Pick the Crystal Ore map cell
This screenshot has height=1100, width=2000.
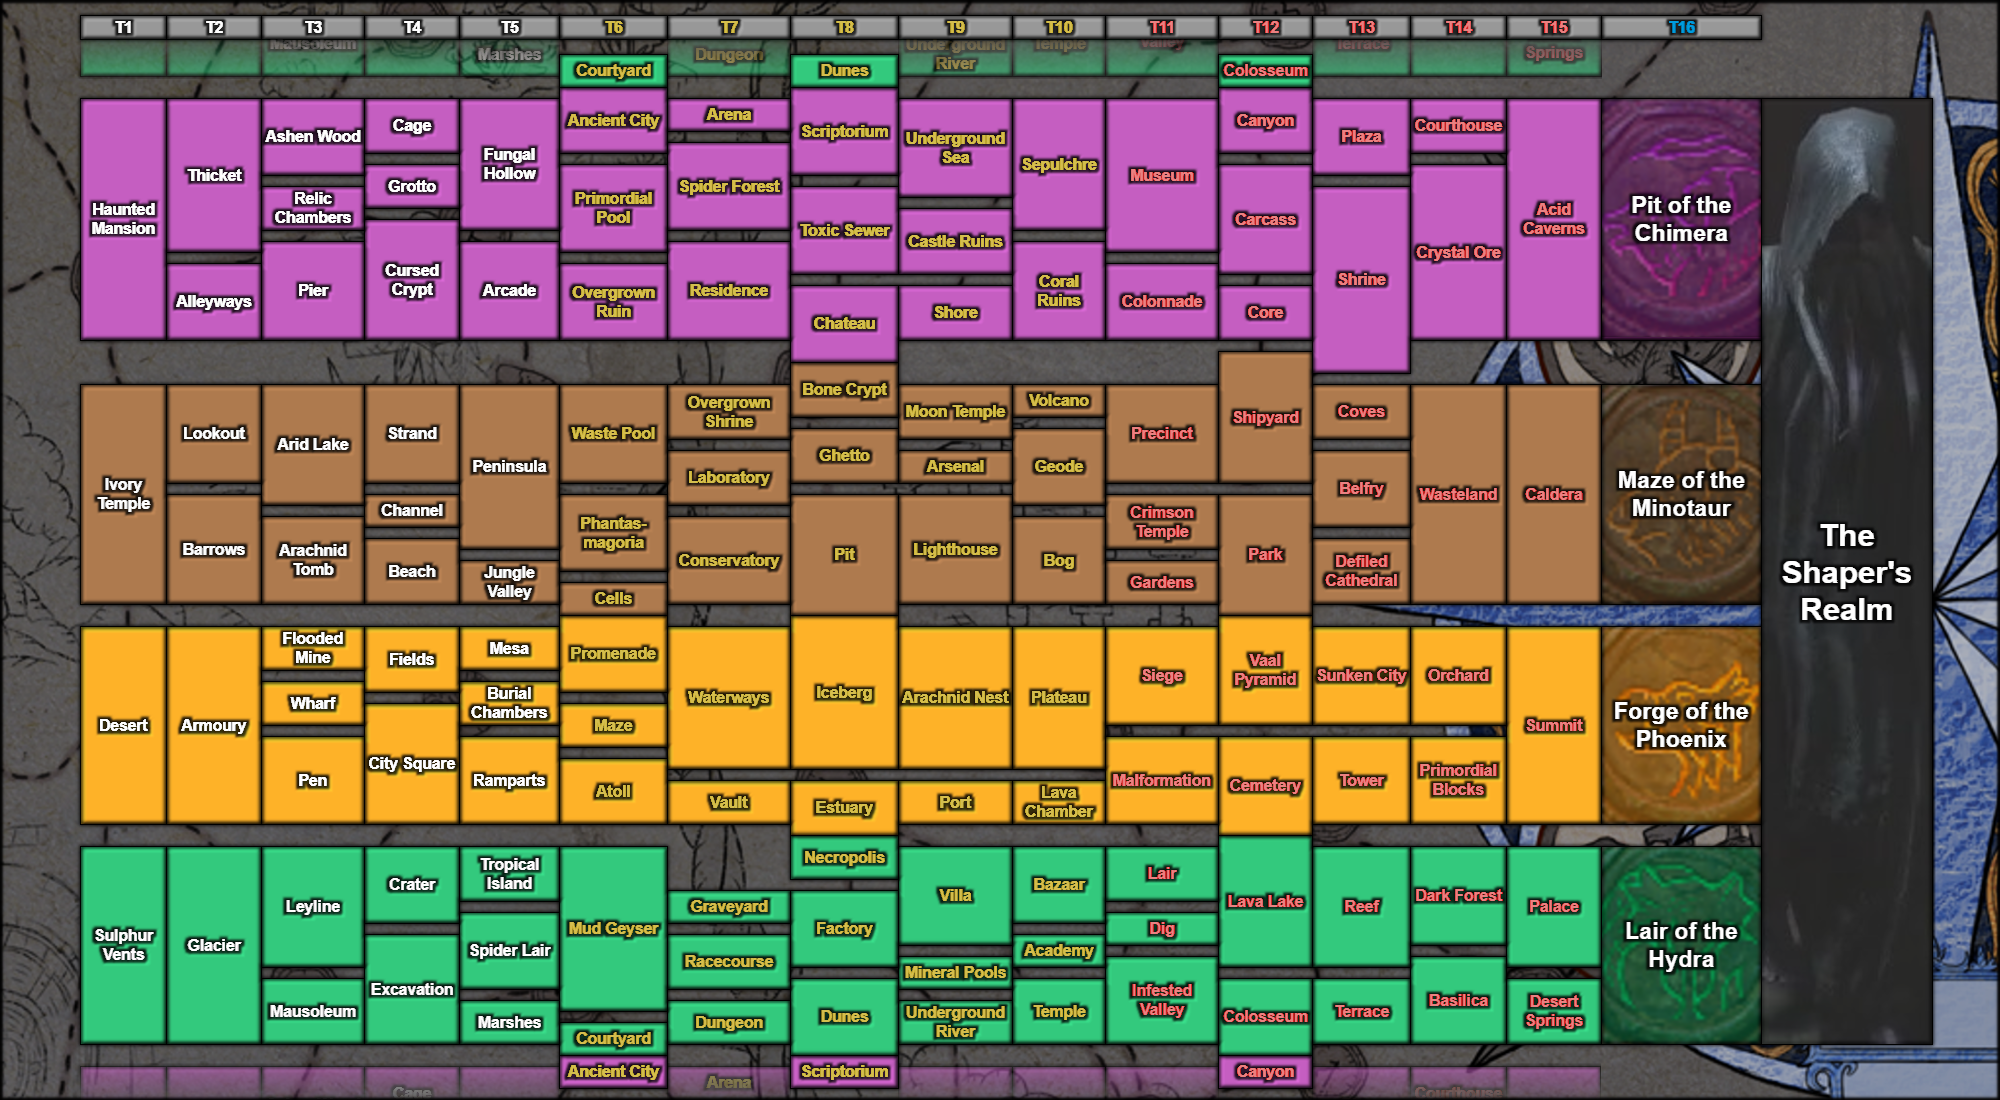tap(1458, 252)
